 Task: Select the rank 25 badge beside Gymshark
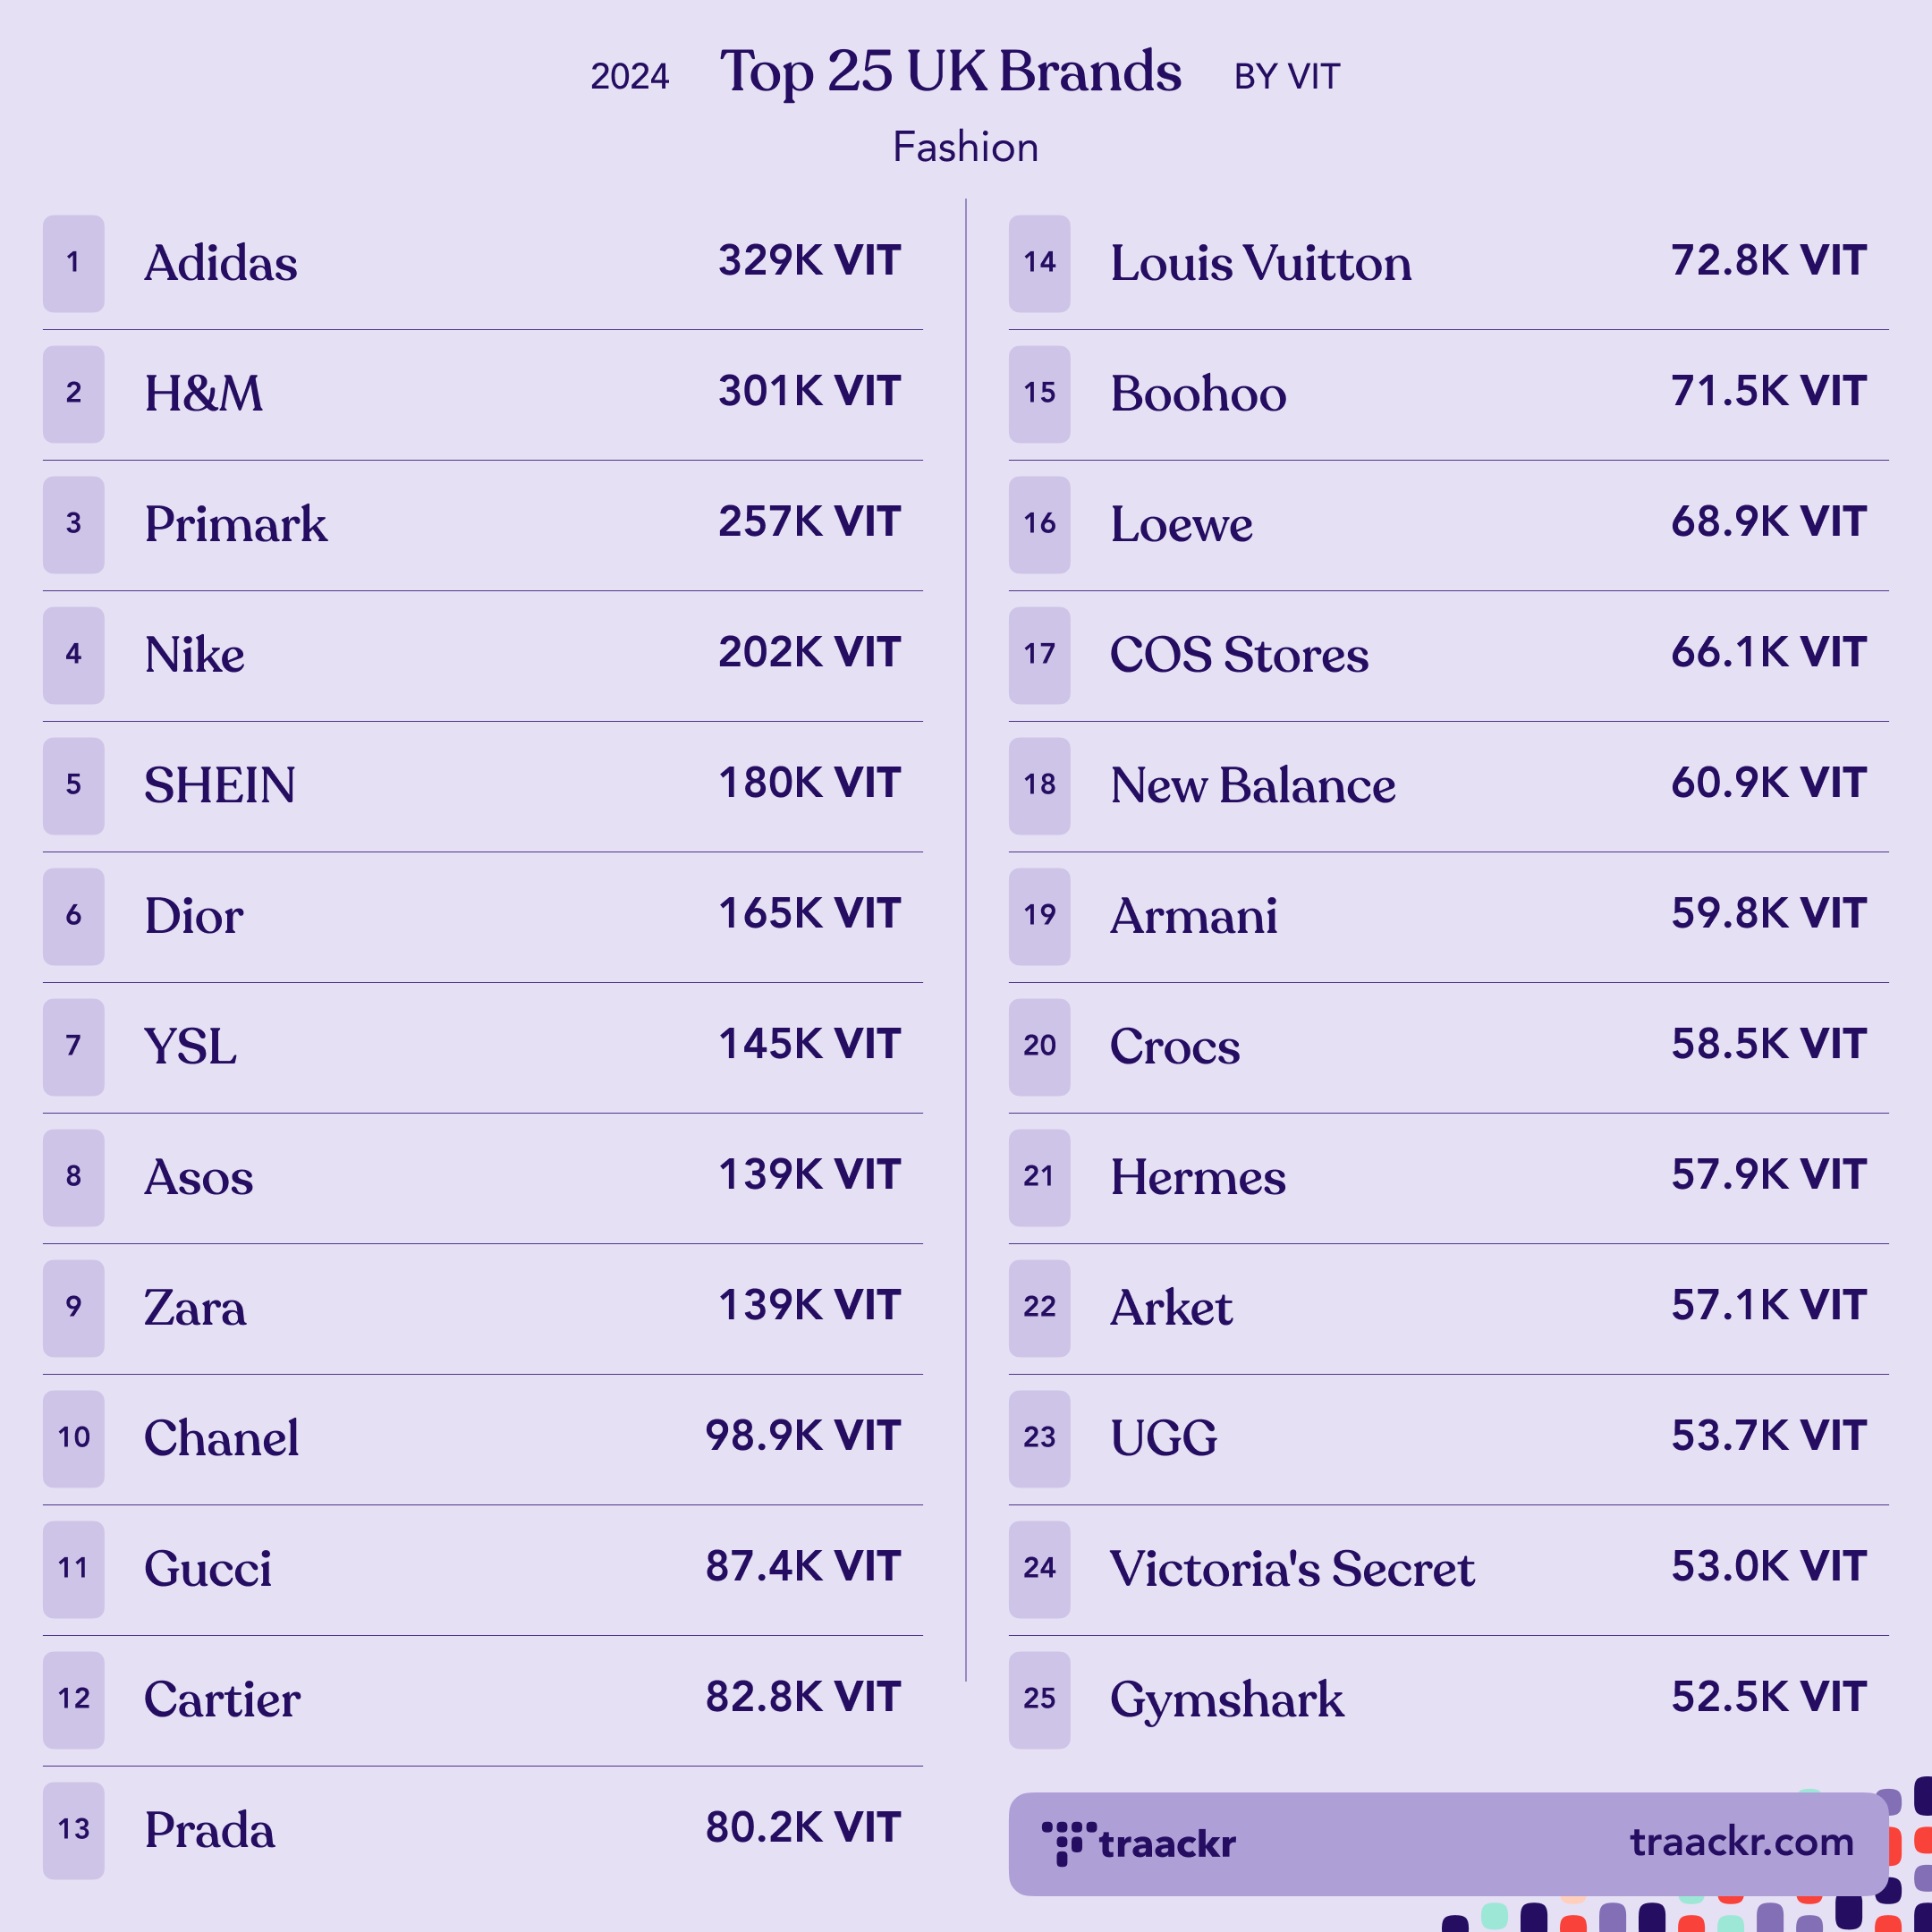(1039, 1700)
